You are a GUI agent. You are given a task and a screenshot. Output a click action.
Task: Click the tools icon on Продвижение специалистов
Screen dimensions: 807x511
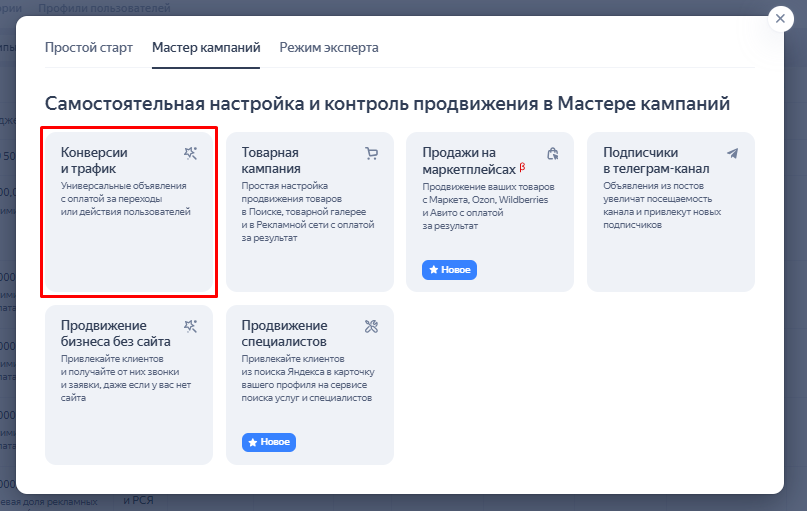(372, 326)
